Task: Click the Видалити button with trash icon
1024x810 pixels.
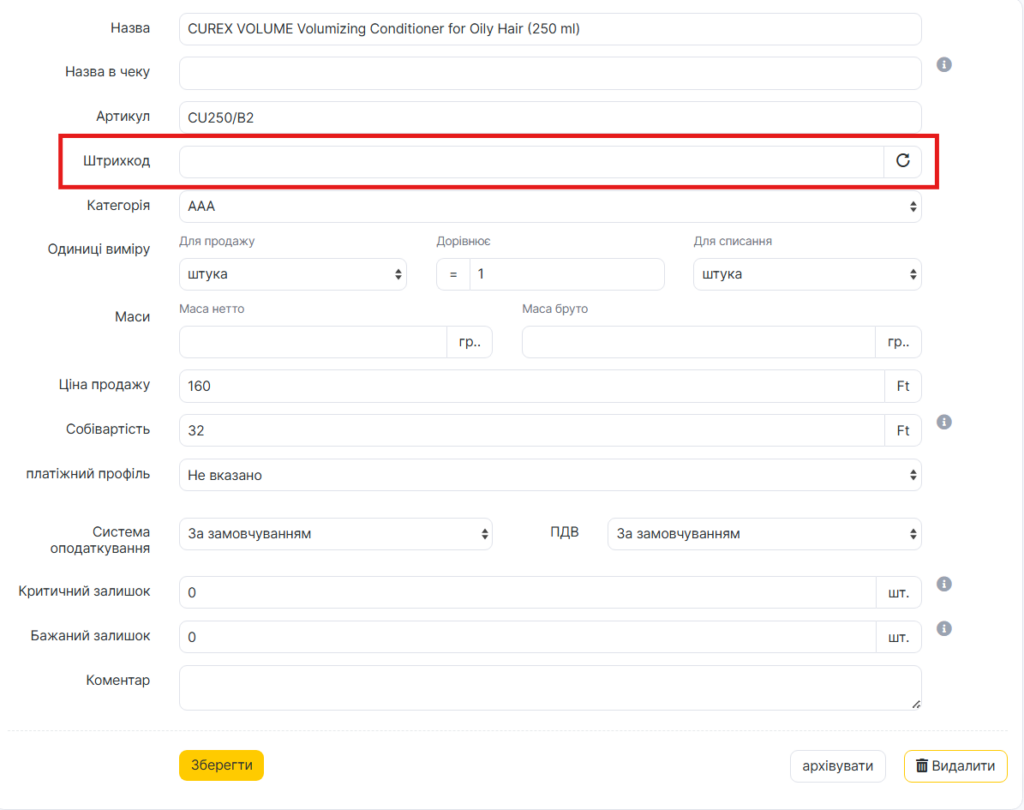Action: pos(955,767)
